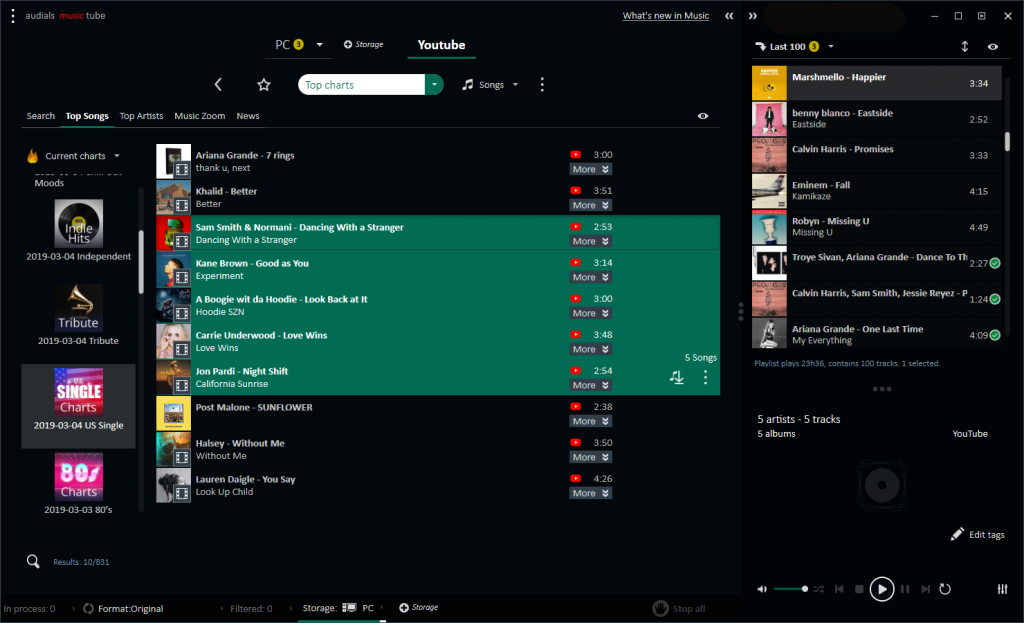Go back with the left arrow

218,84
